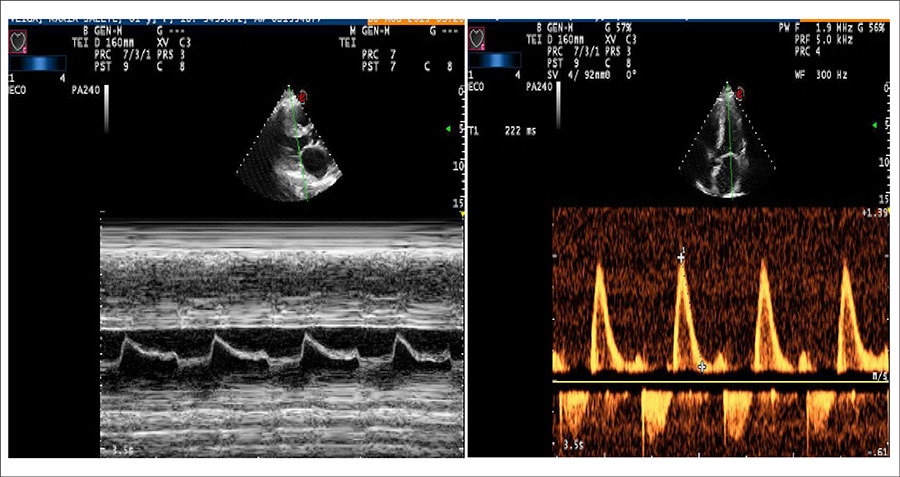Click the red orientation marker on M-mode sector
The height and width of the screenshot is (477, 900).
pos(302,98)
